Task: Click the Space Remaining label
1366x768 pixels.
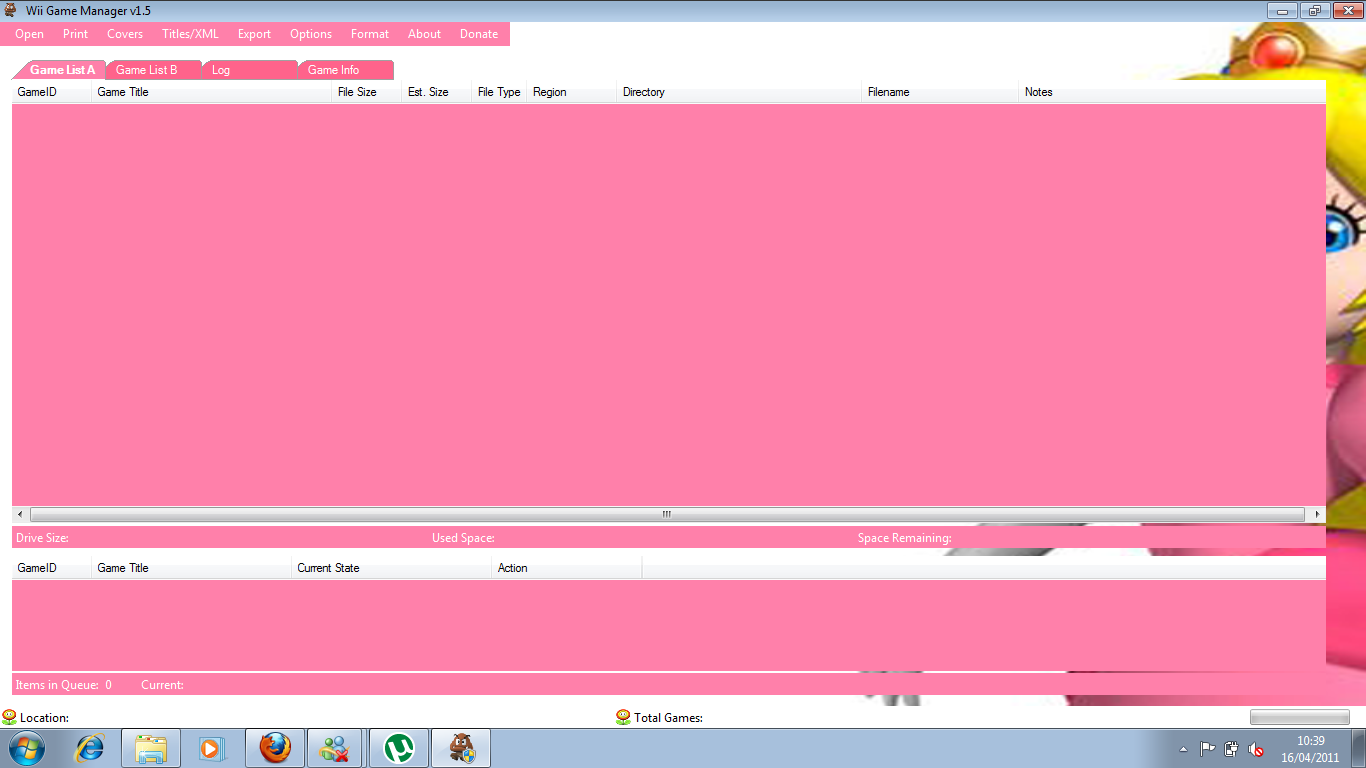Action: tap(904, 538)
